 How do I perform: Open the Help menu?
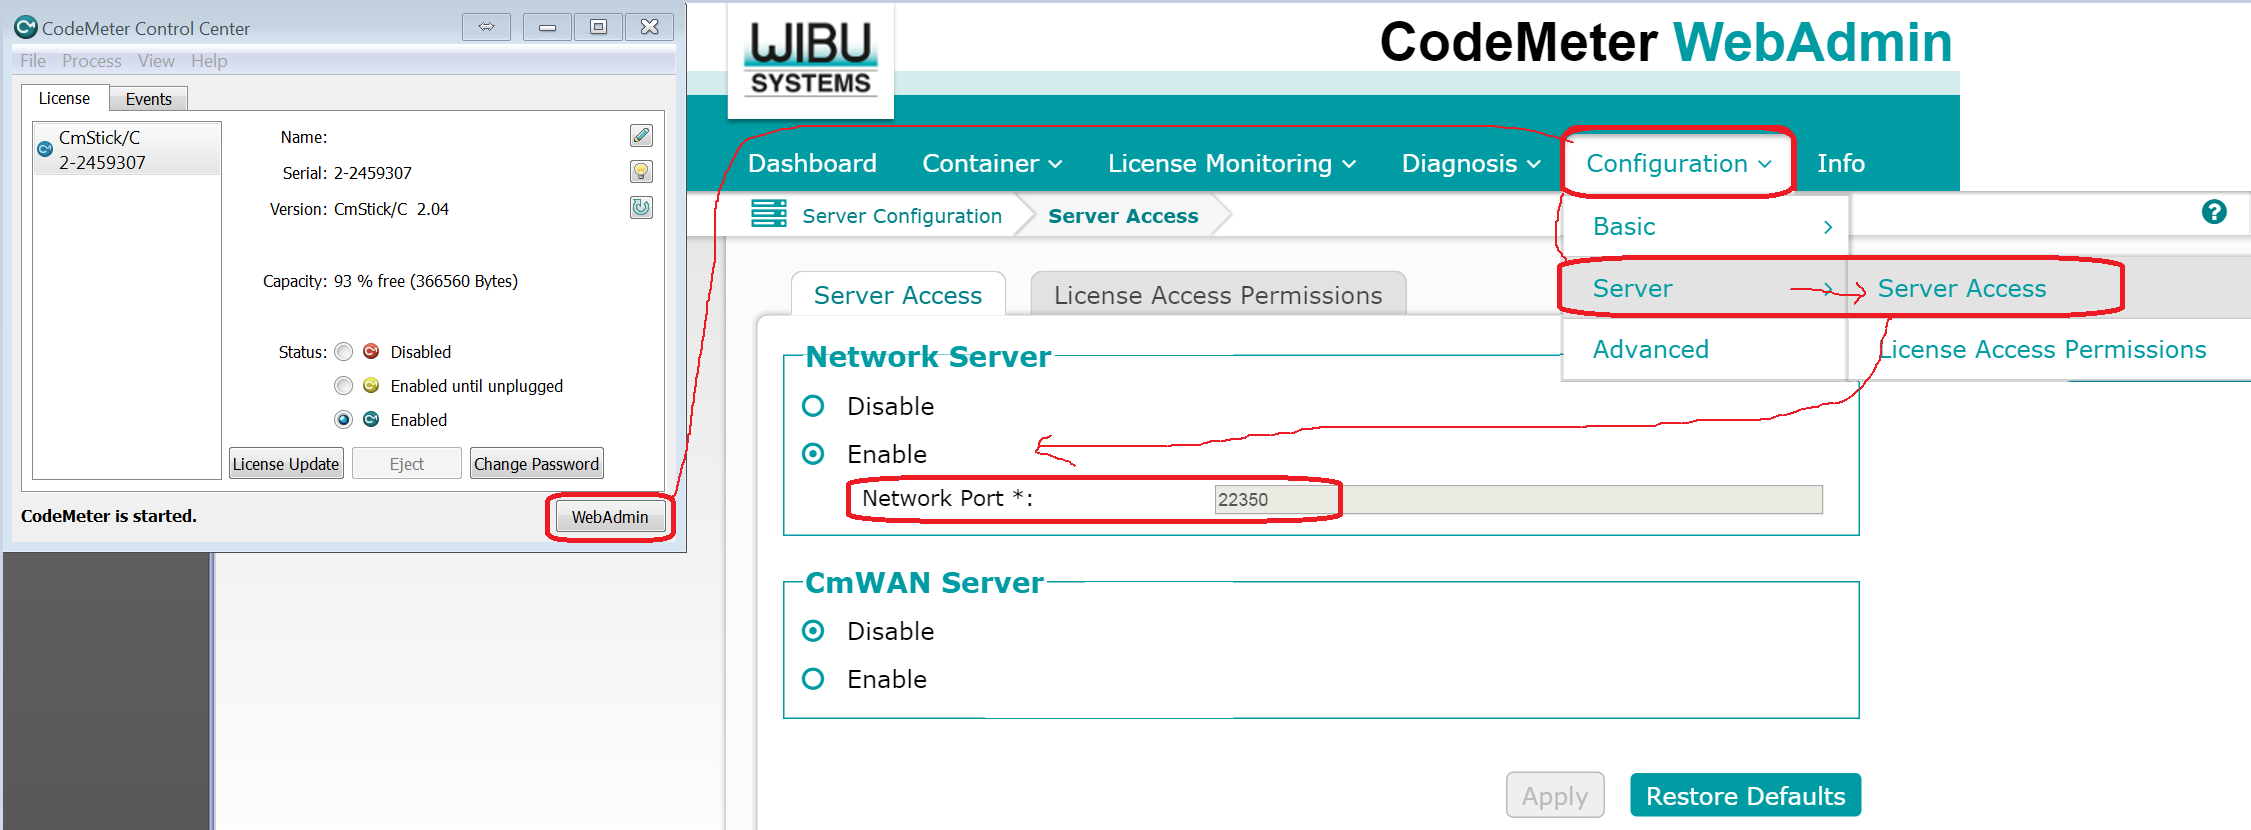point(209,61)
